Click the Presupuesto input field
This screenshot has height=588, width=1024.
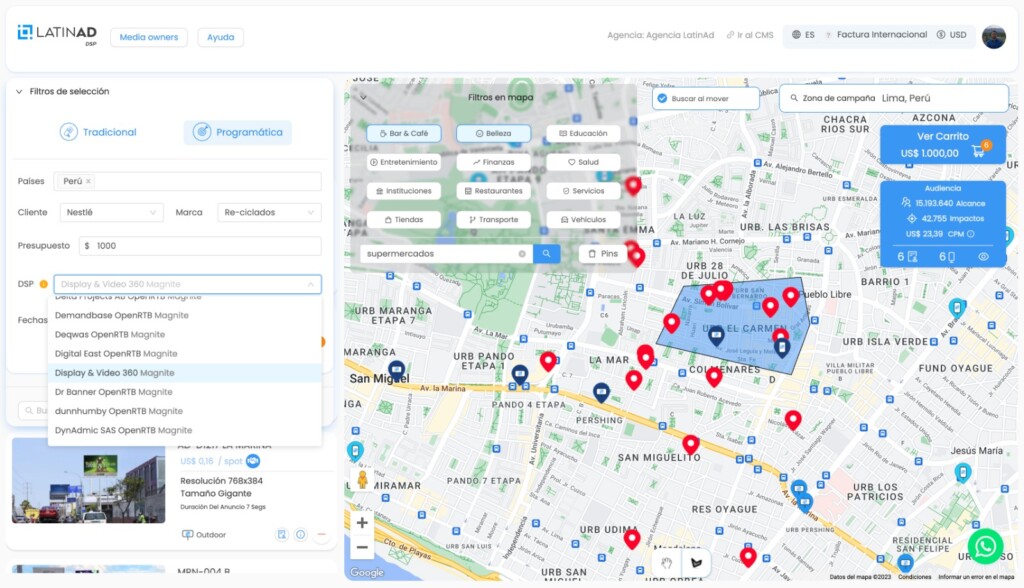pyautogui.click(x=200, y=246)
